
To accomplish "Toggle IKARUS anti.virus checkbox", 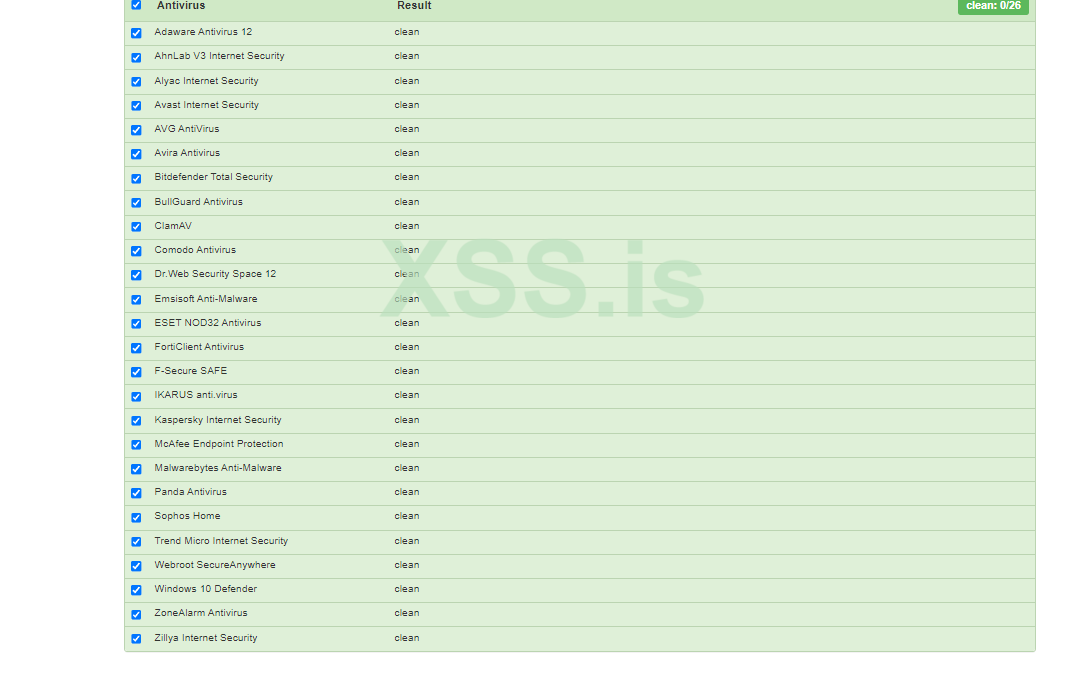I will tap(136, 396).
